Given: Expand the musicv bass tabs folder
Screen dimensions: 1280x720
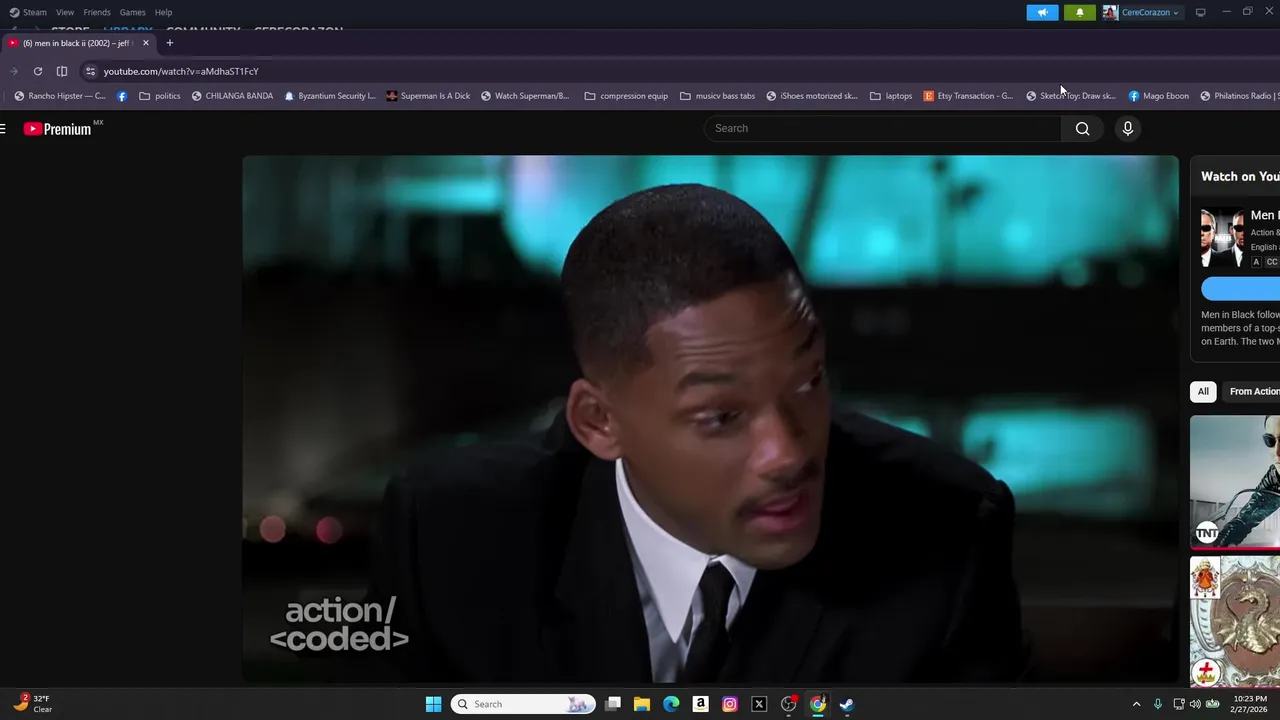Looking at the screenshot, I should 717,96.
